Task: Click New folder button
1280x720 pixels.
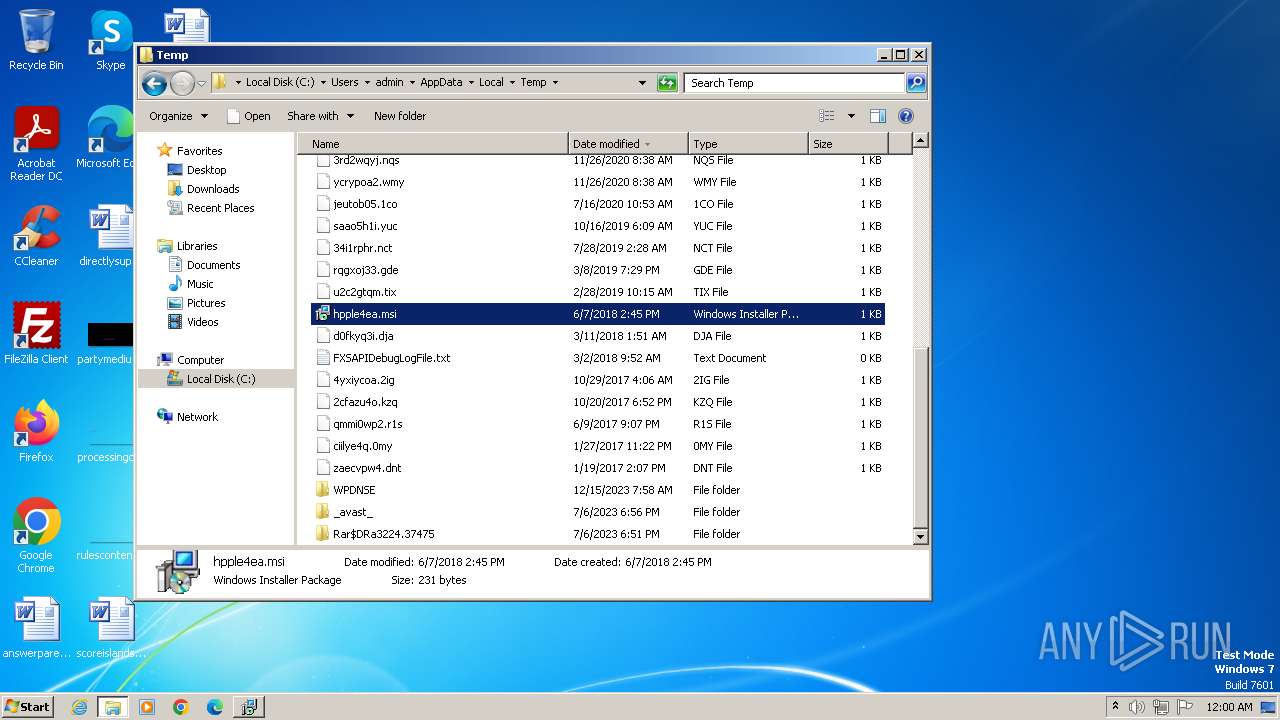Action: (400, 116)
